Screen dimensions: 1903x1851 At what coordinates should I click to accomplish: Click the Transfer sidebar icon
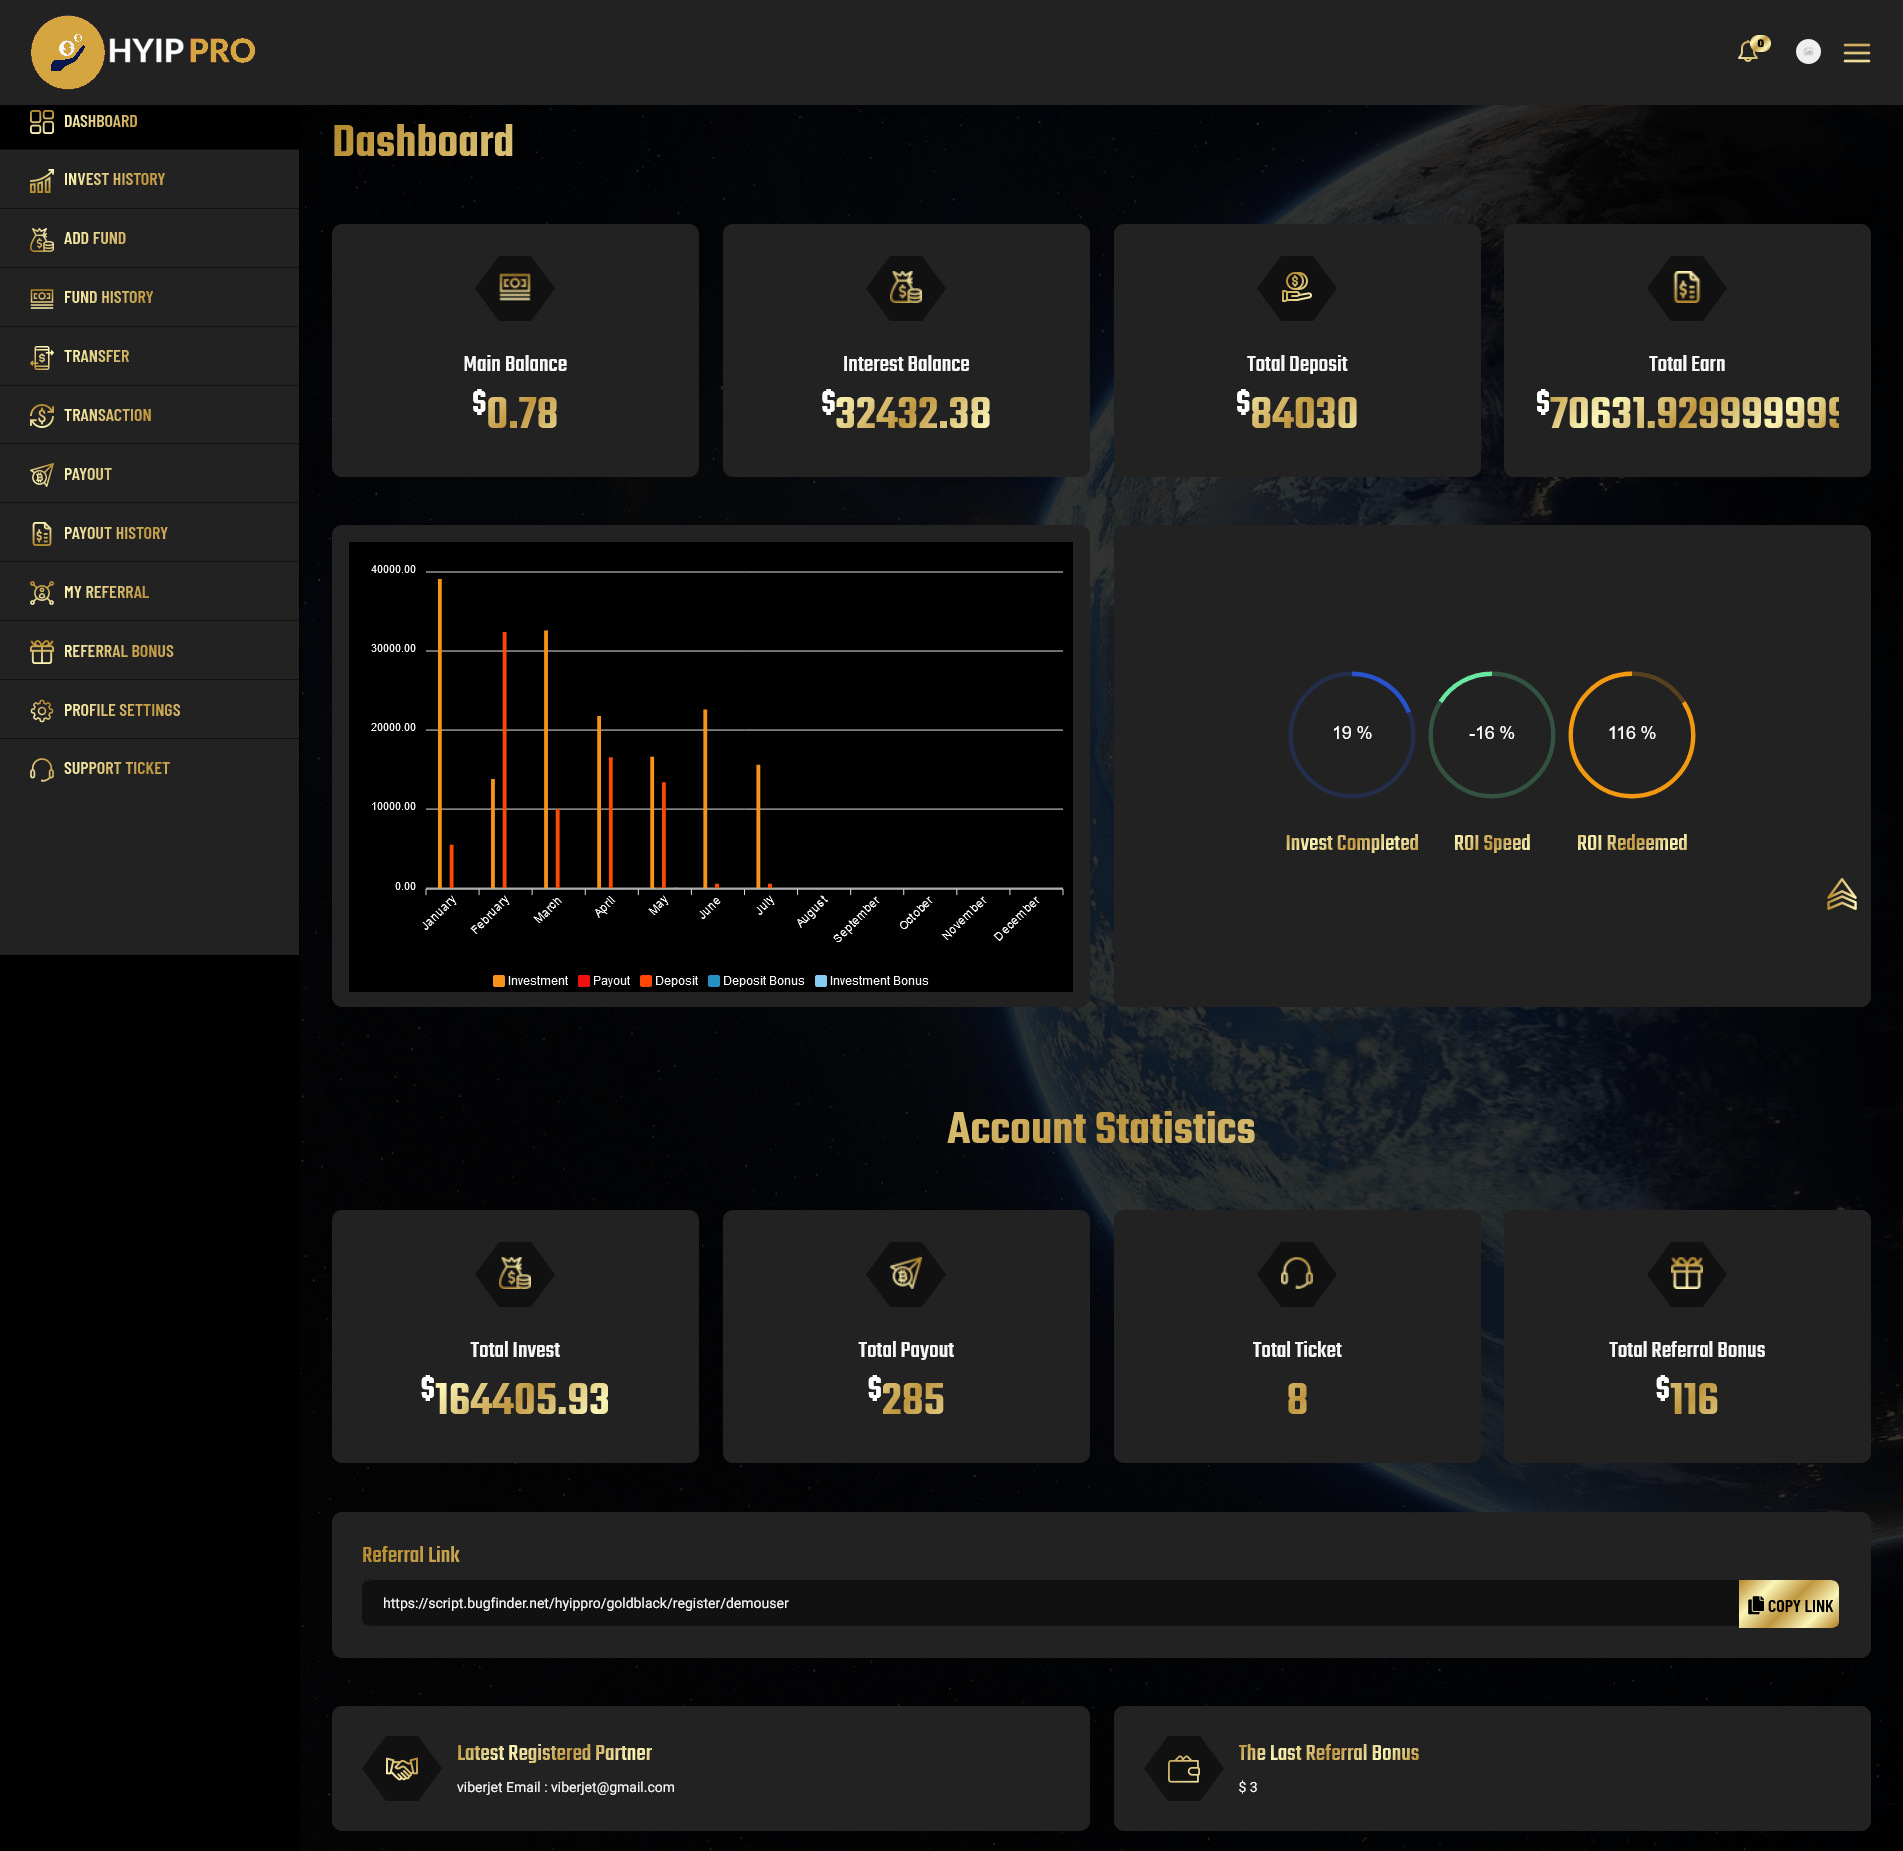pos(41,356)
